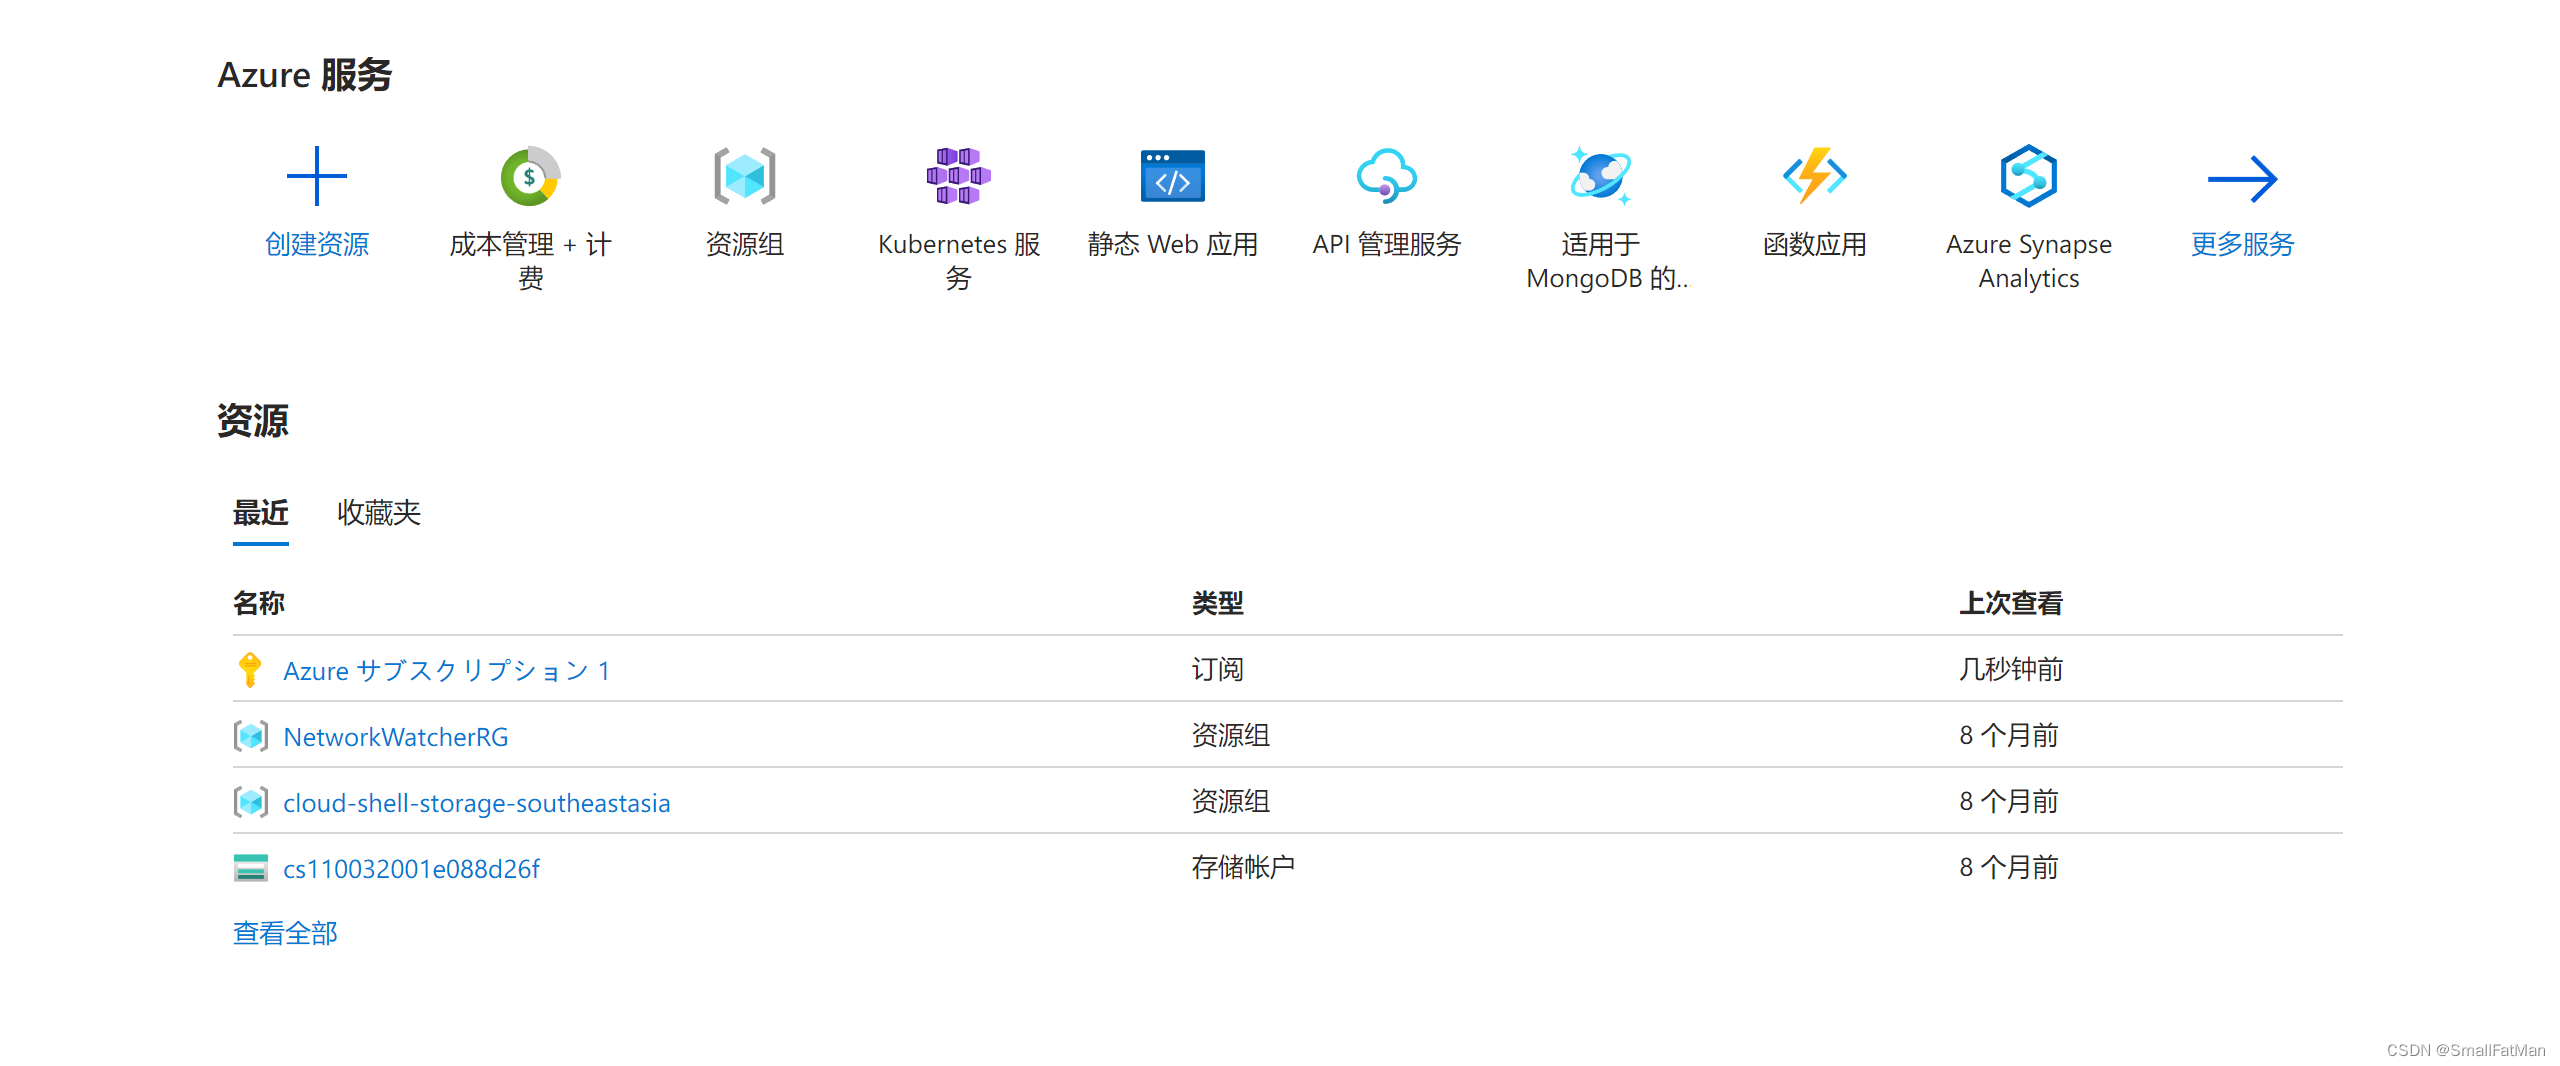Viewport: 2560px width, 1066px height.
Task: Click the Create resource plus icon
Action: click(x=316, y=176)
